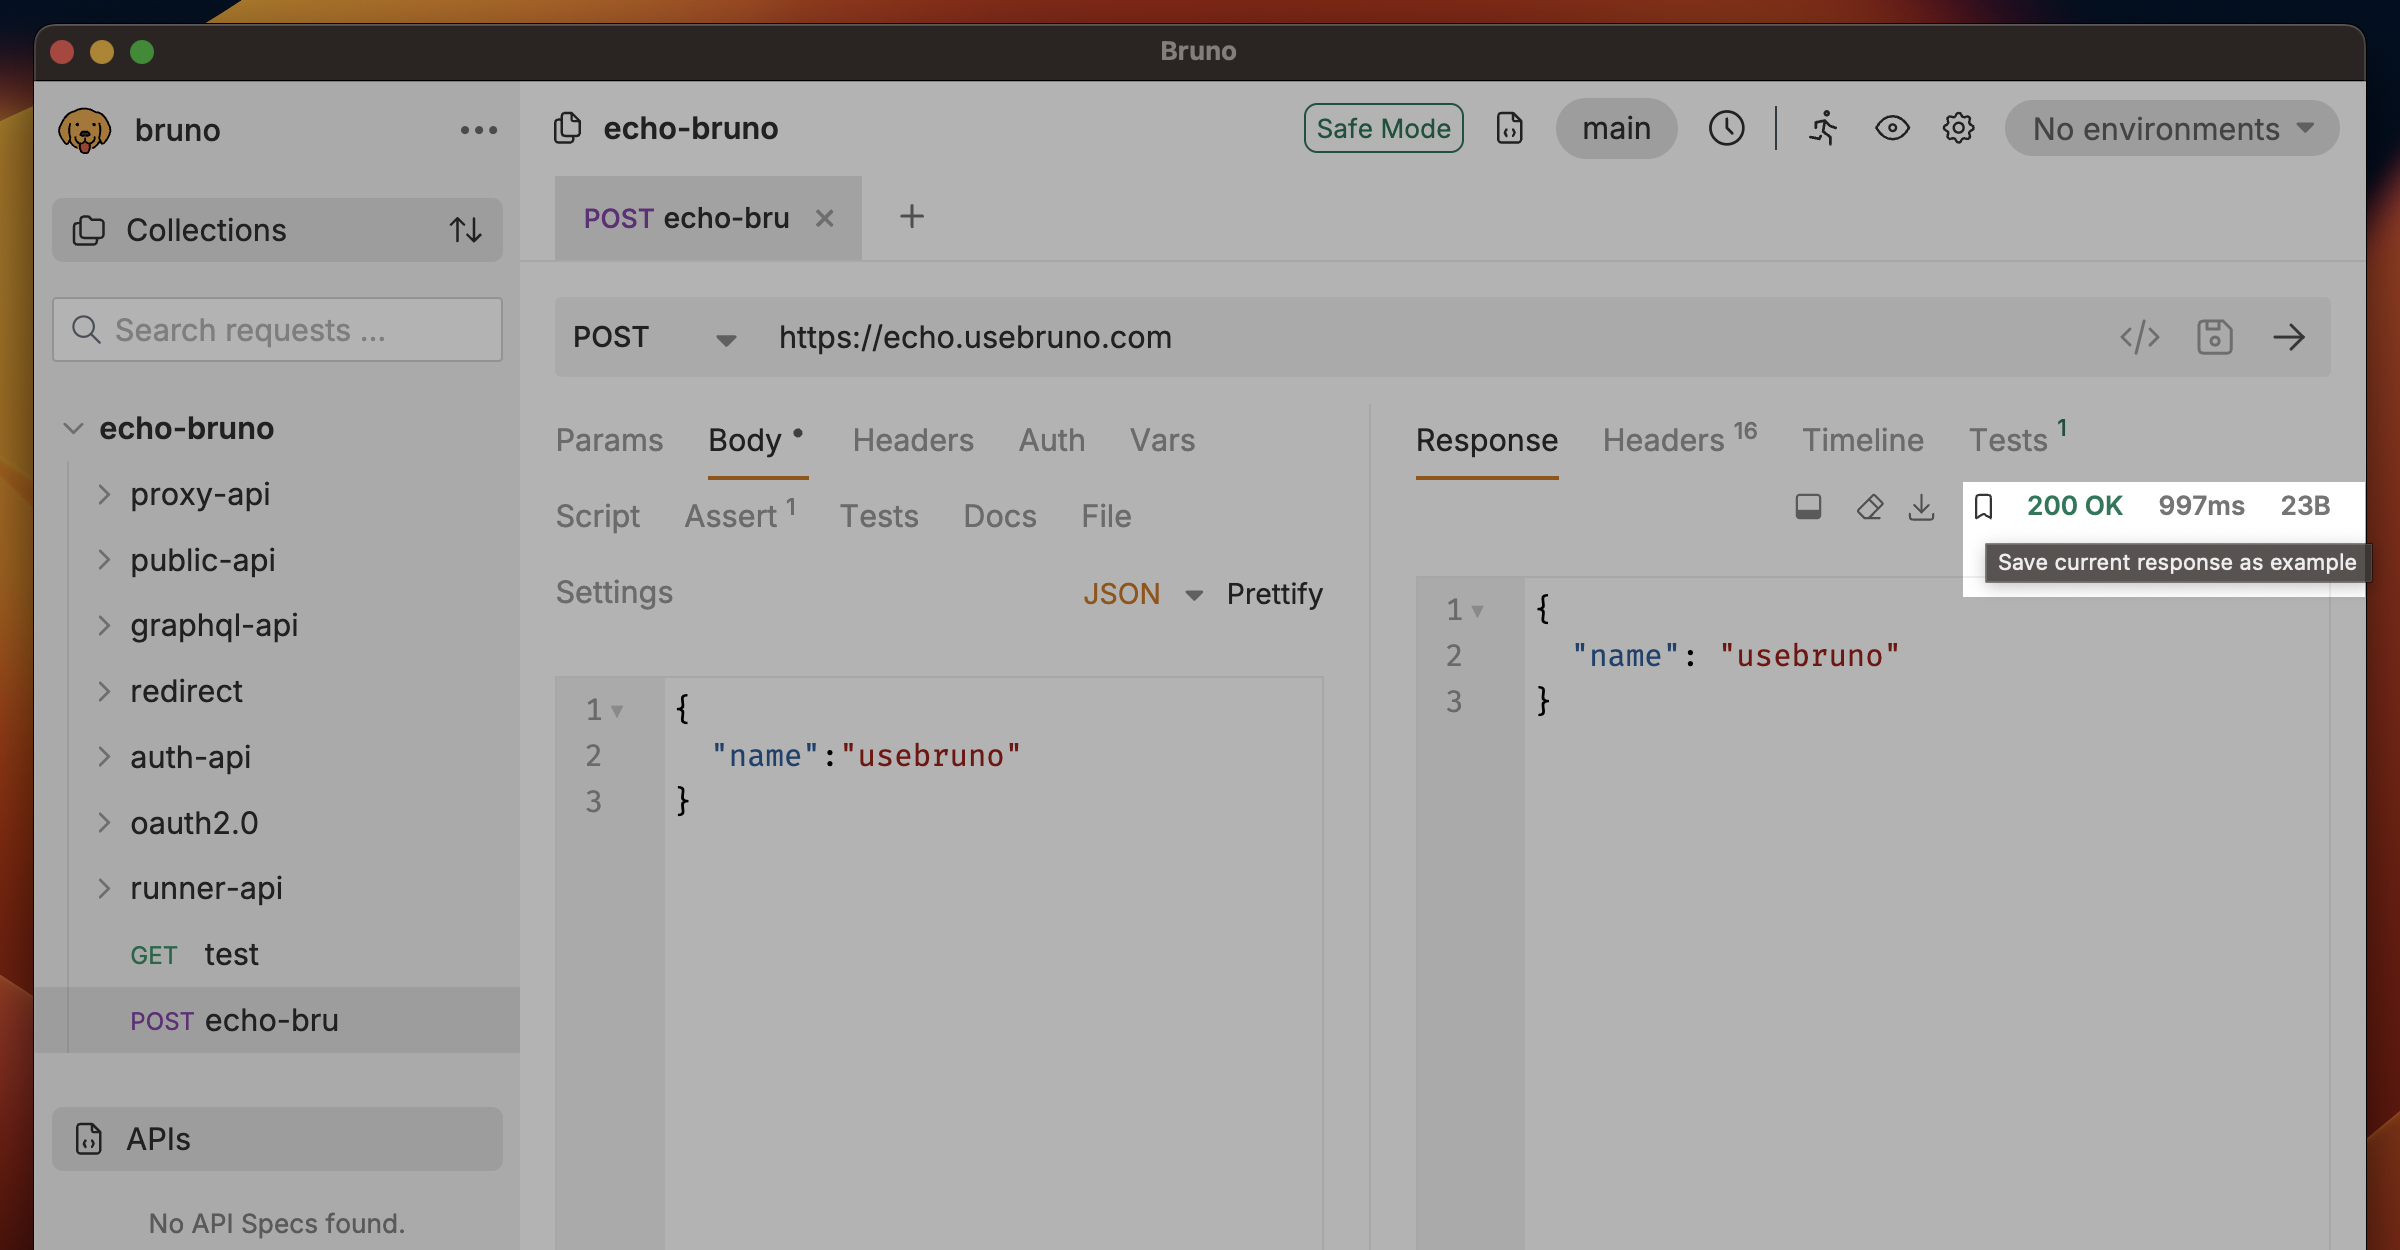This screenshot has height=1250, width=2400.
Task: Toggle collections sort order arrows
Action: click(x=465, y=230)
